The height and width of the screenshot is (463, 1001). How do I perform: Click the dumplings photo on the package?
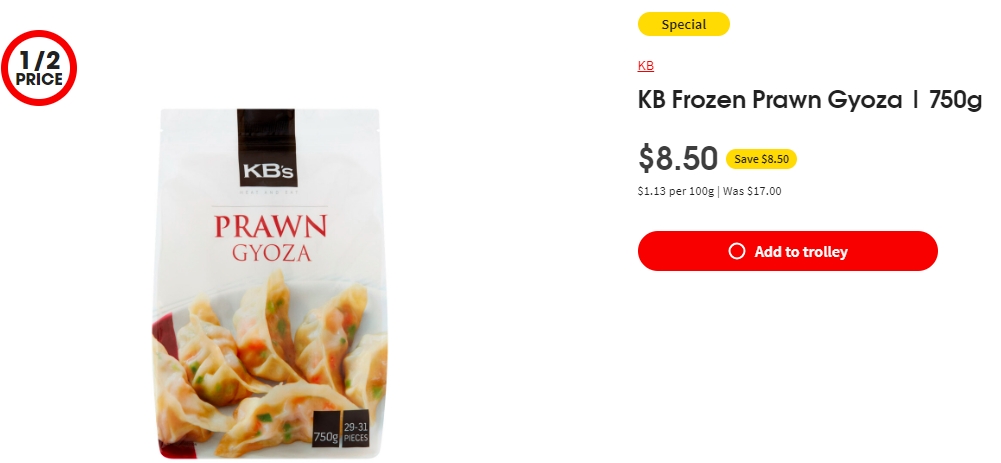pos(269,364)
